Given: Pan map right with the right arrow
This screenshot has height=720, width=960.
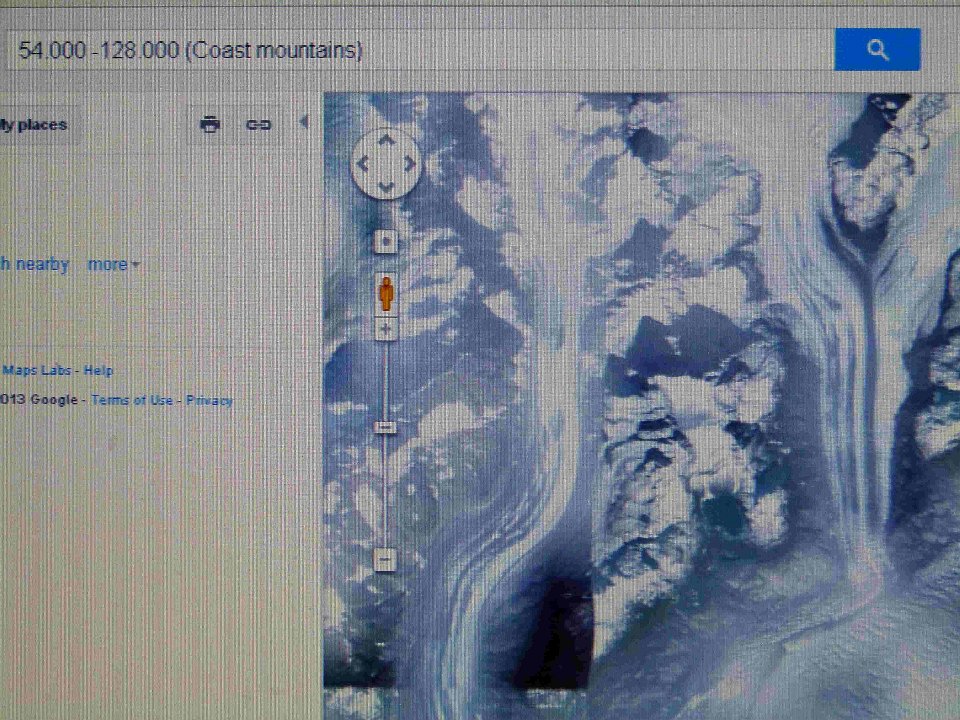Looking at the screenshot, I should [410, 163].
